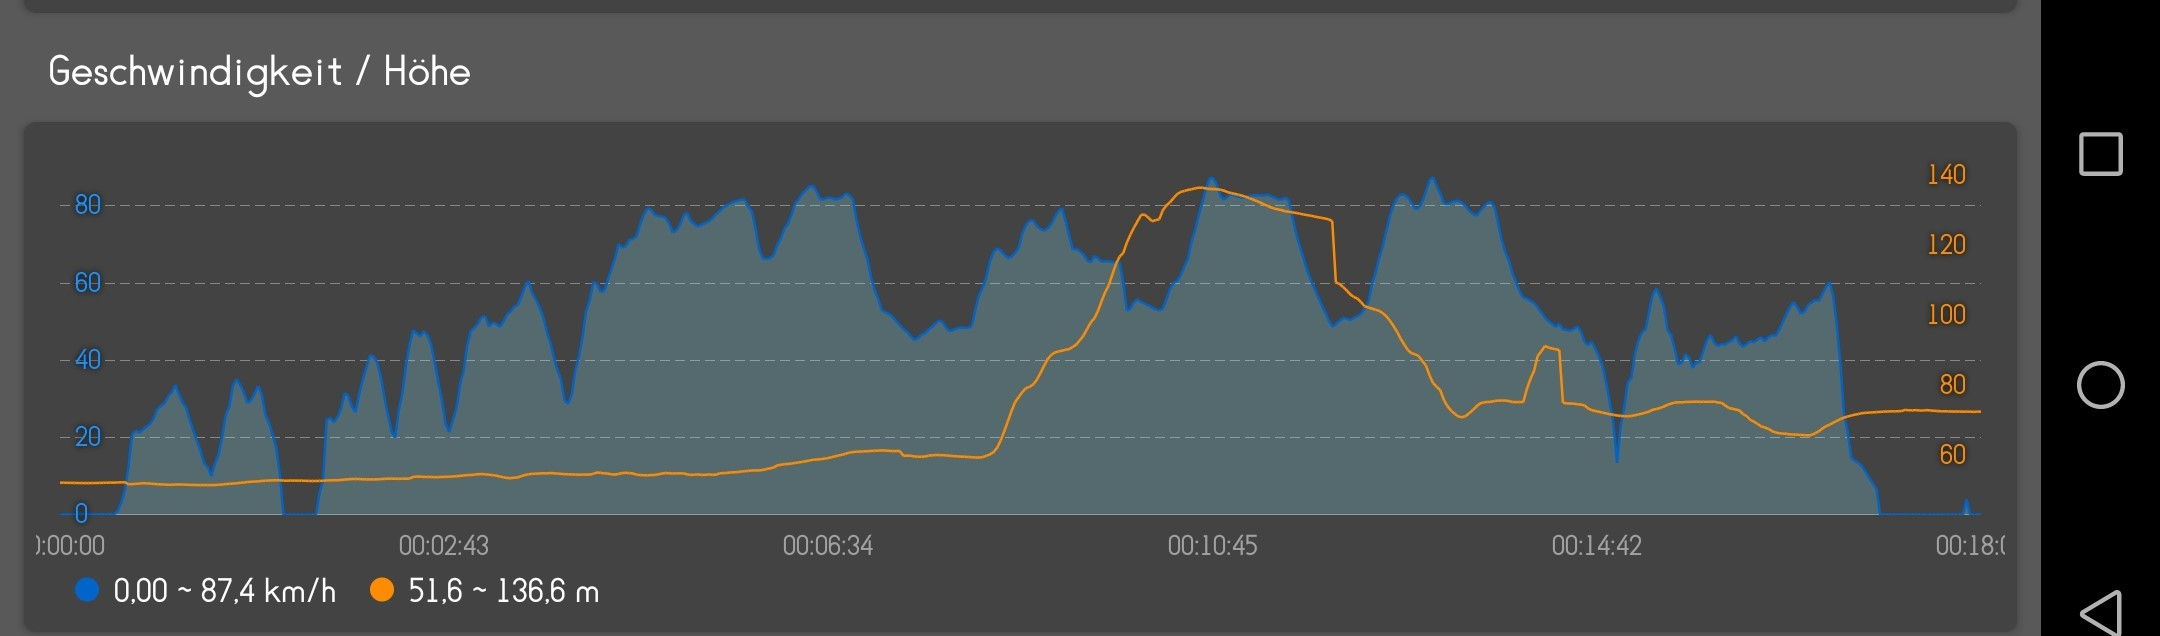Go back using the triangle navigation button
Viewport: 2160px width, 636px height.
[x=2100, y=612]
